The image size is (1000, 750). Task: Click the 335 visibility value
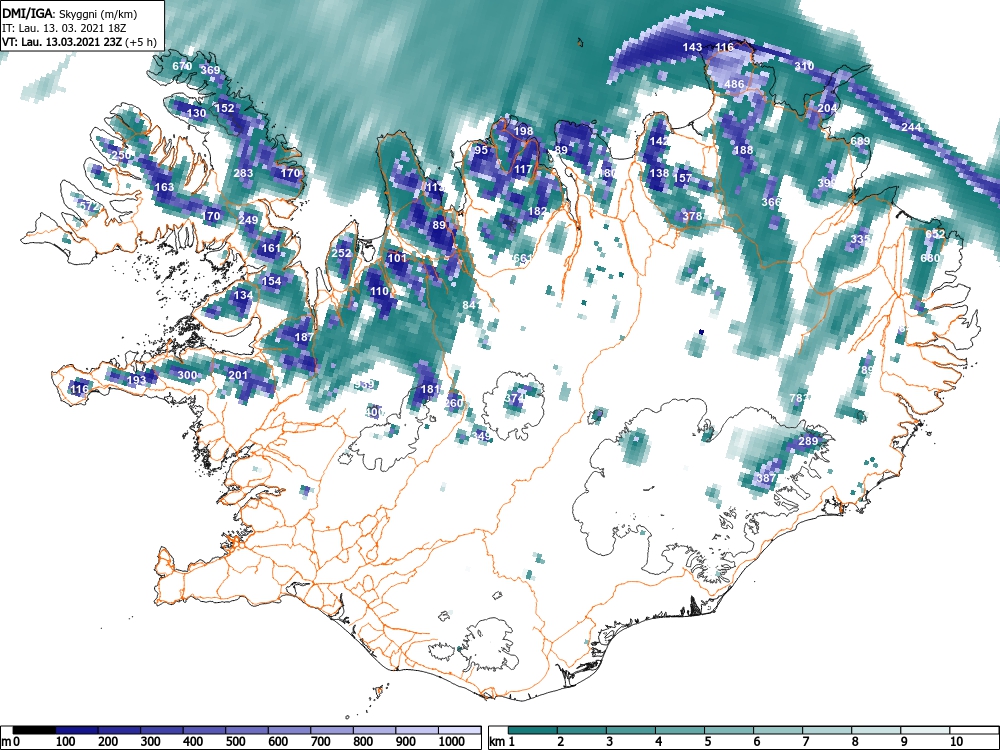pyautogui.click(x=860, y=239)
